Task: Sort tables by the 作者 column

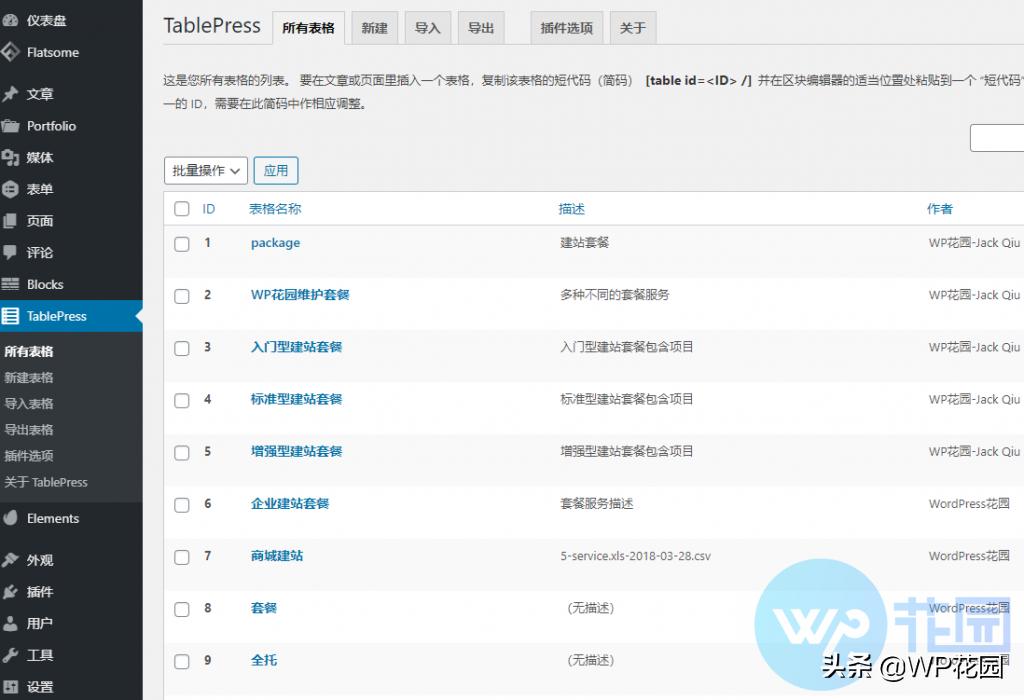Action: [939, 208]
